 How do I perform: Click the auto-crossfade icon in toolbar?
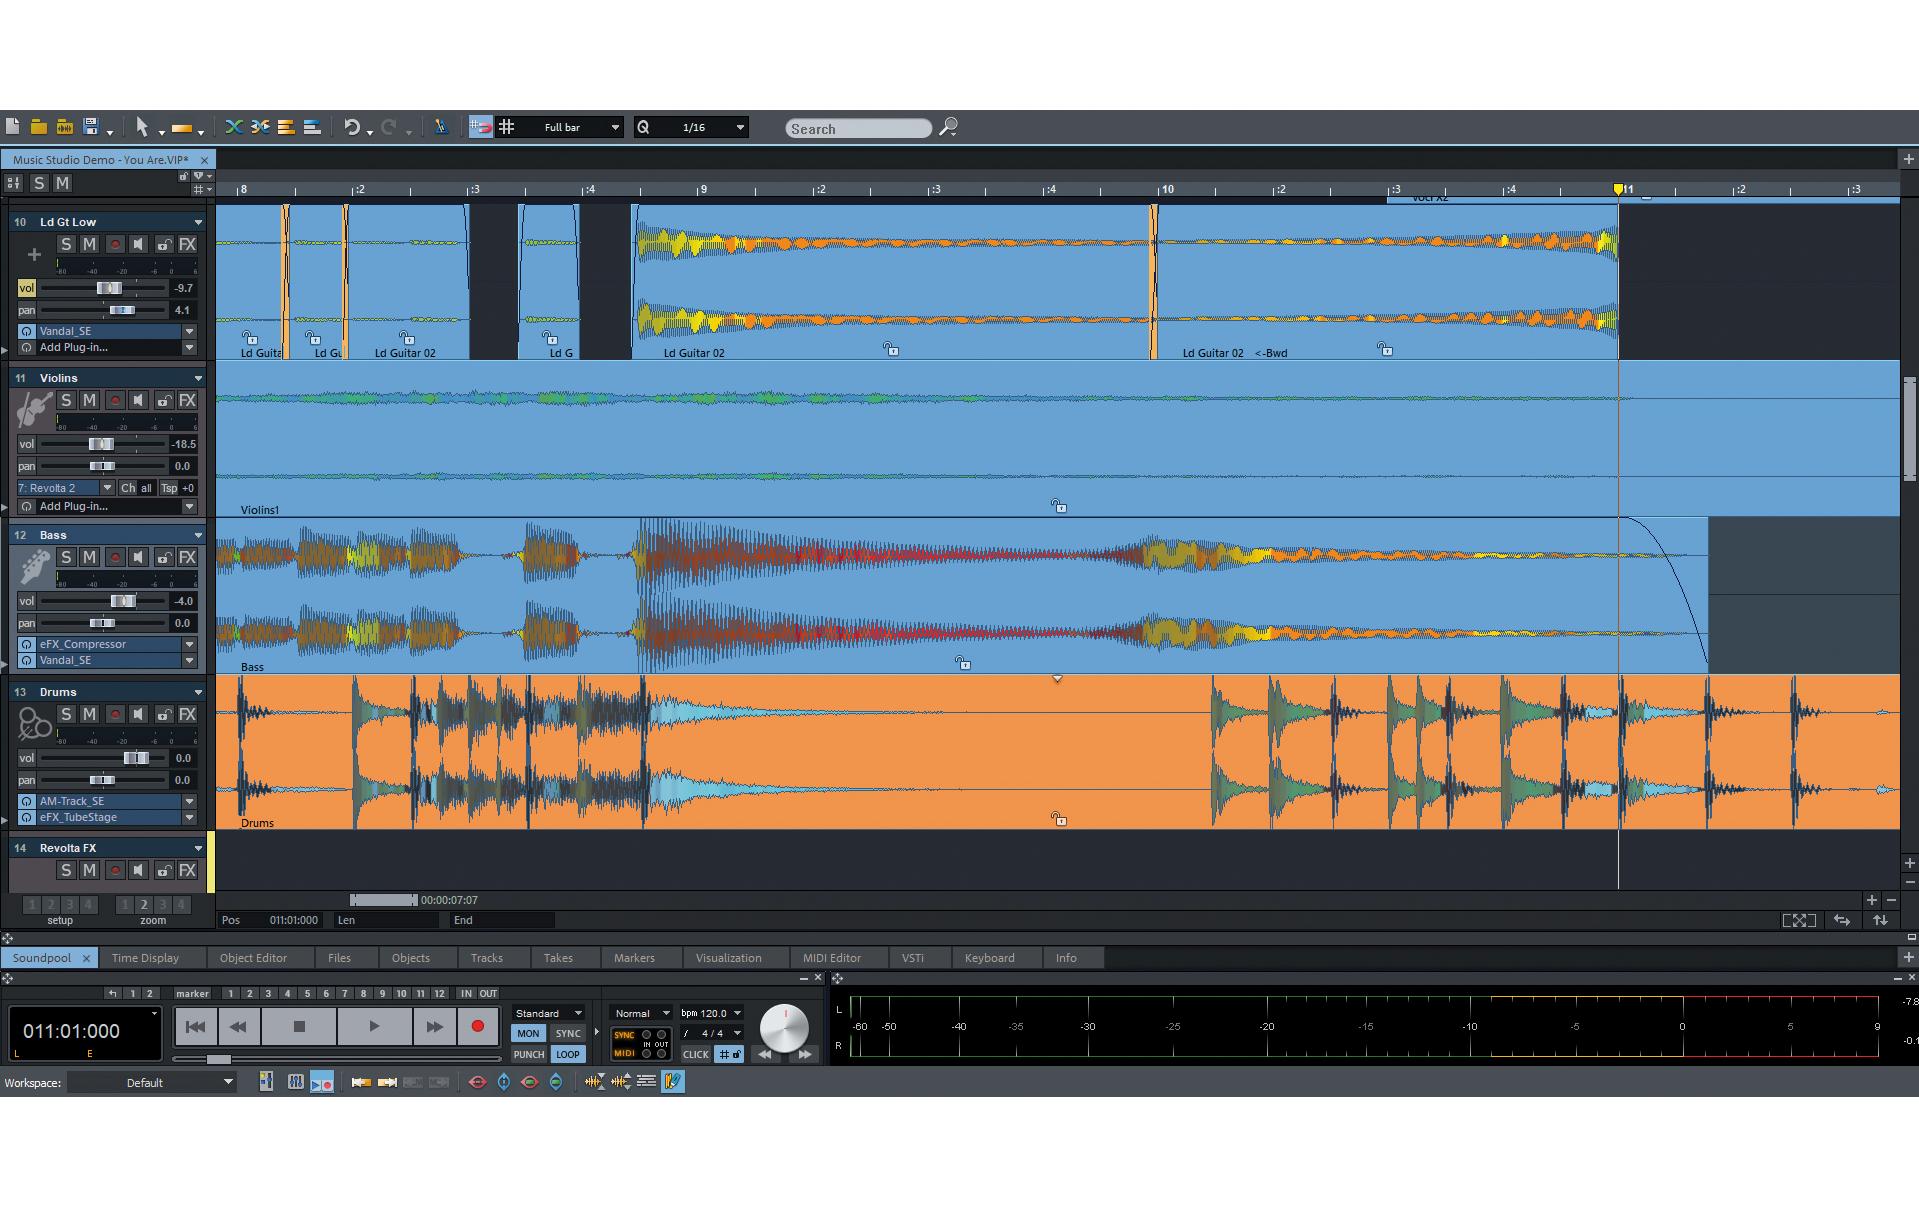pos(260,127)
